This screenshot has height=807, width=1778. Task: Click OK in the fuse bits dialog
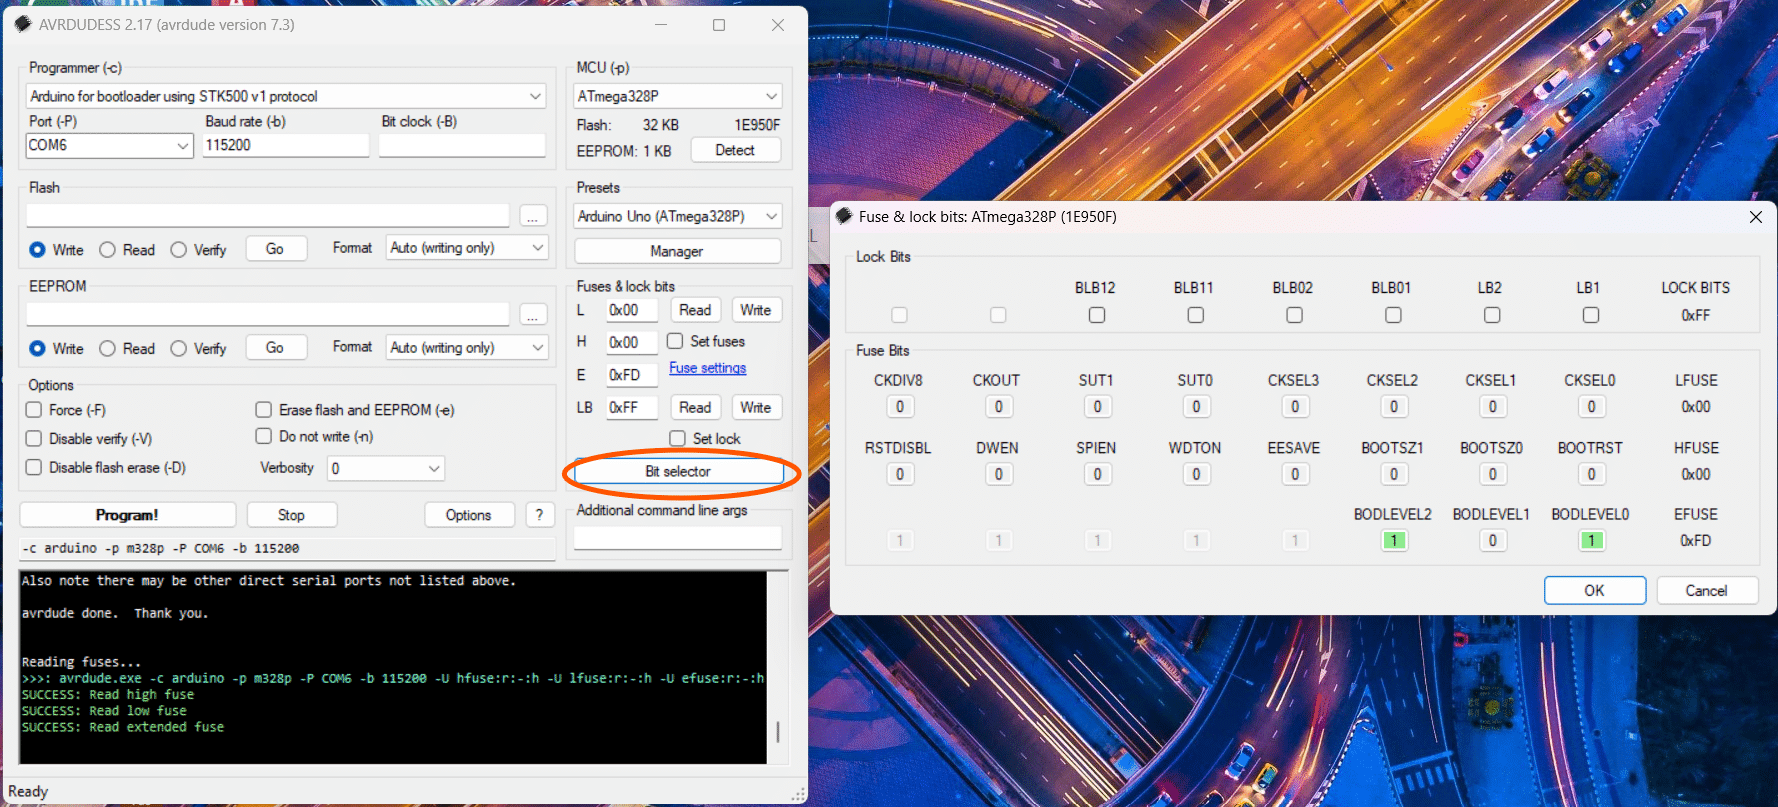pyautogui.click(x=1595, y=591)
